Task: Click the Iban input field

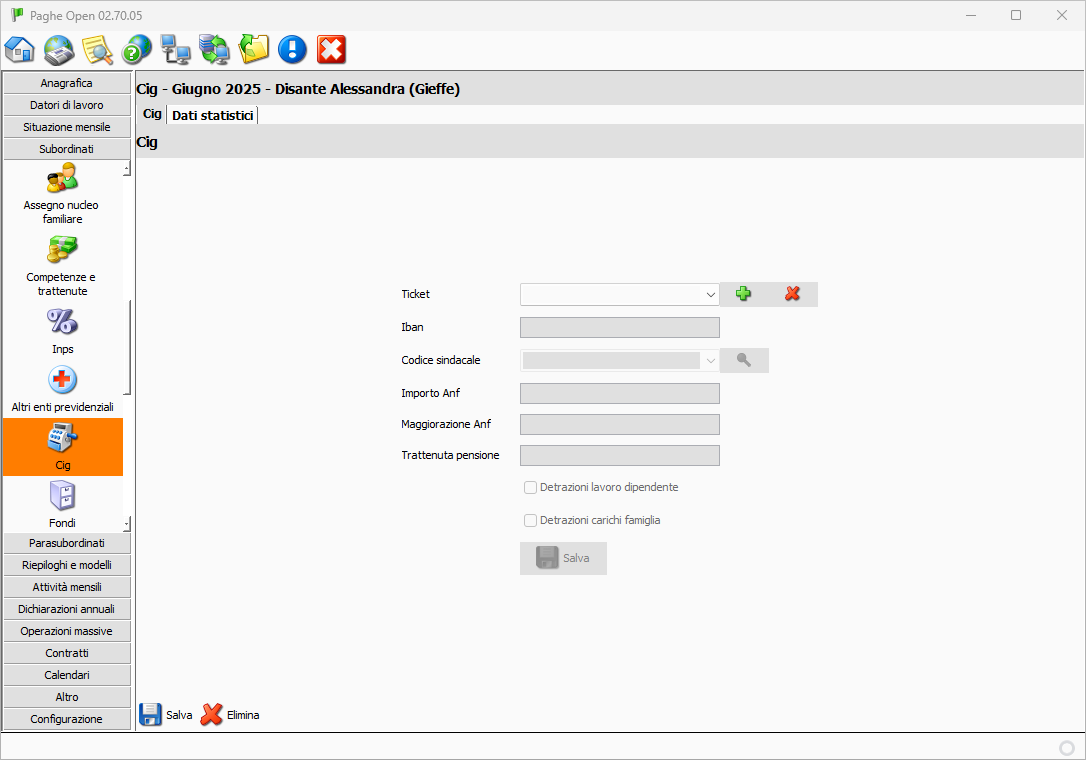Action: click(x=619, y=328)
